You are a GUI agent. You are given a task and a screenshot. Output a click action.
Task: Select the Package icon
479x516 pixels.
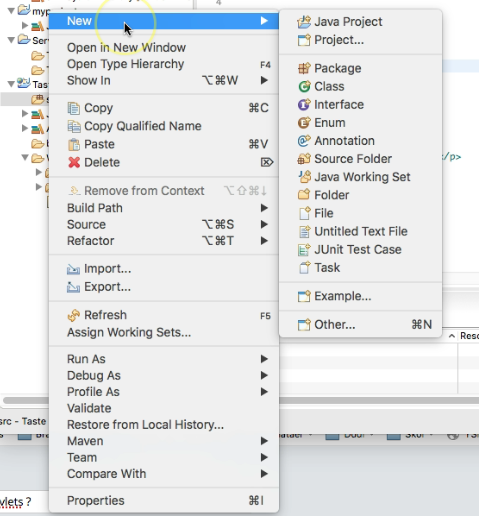click(304, 68)
